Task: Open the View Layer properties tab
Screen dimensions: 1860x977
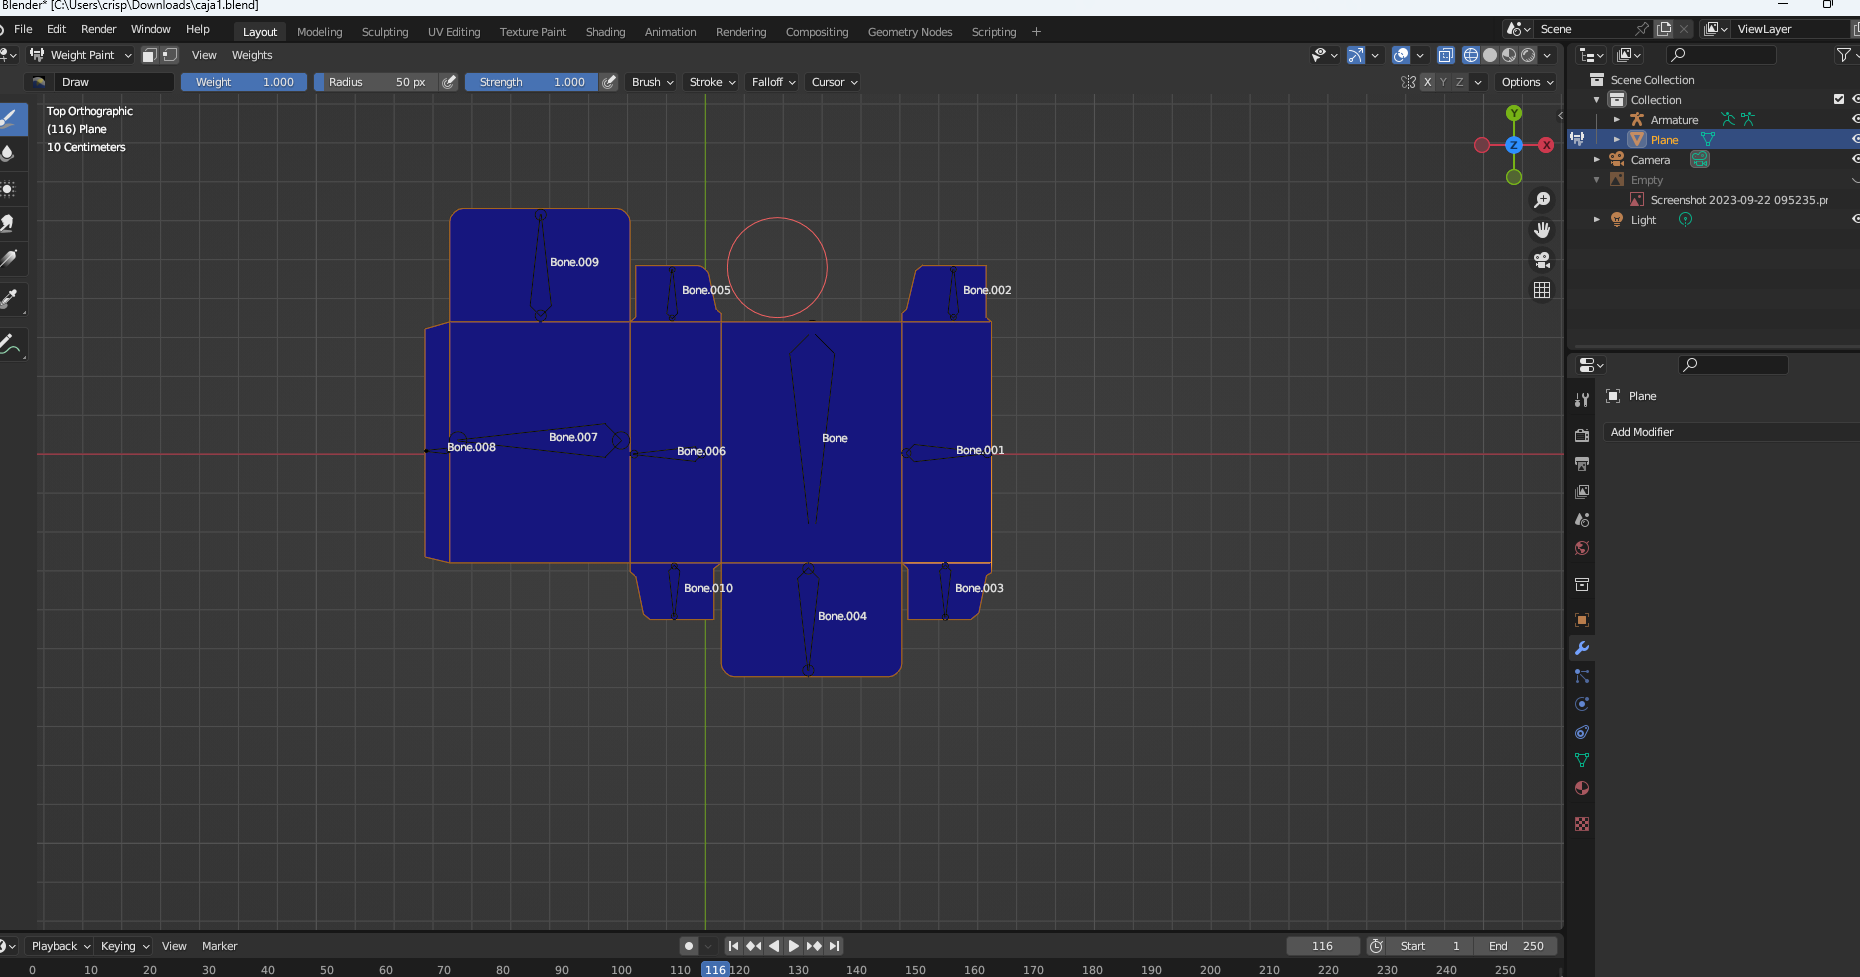Action: point(1582,492)
